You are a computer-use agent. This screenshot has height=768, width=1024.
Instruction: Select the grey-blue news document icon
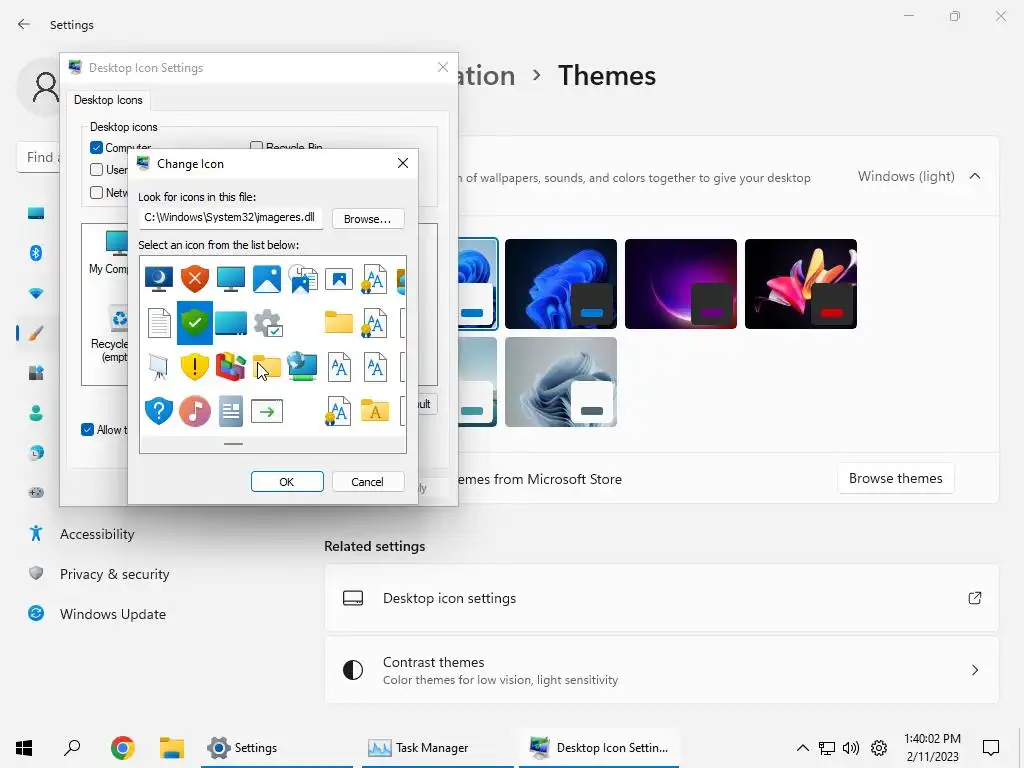click(x=231, y=411)
